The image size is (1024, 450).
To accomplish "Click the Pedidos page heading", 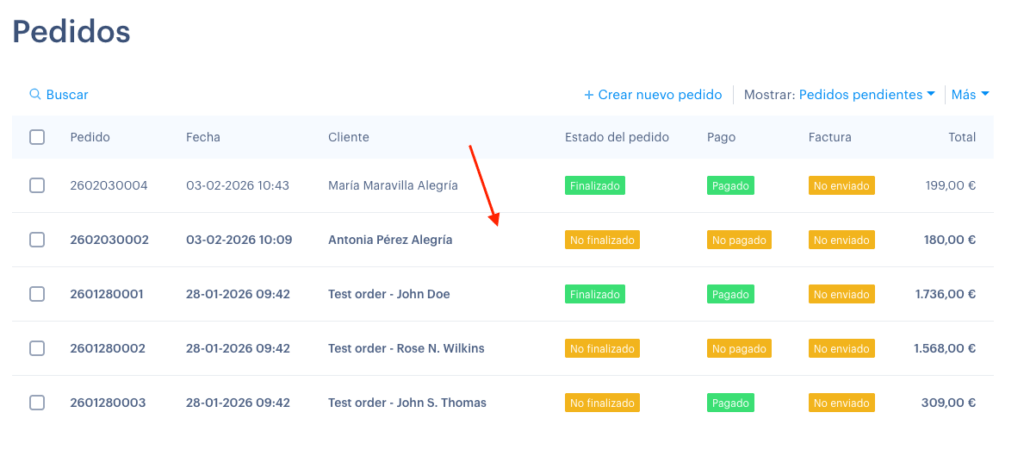I will [x=71, y=31].
